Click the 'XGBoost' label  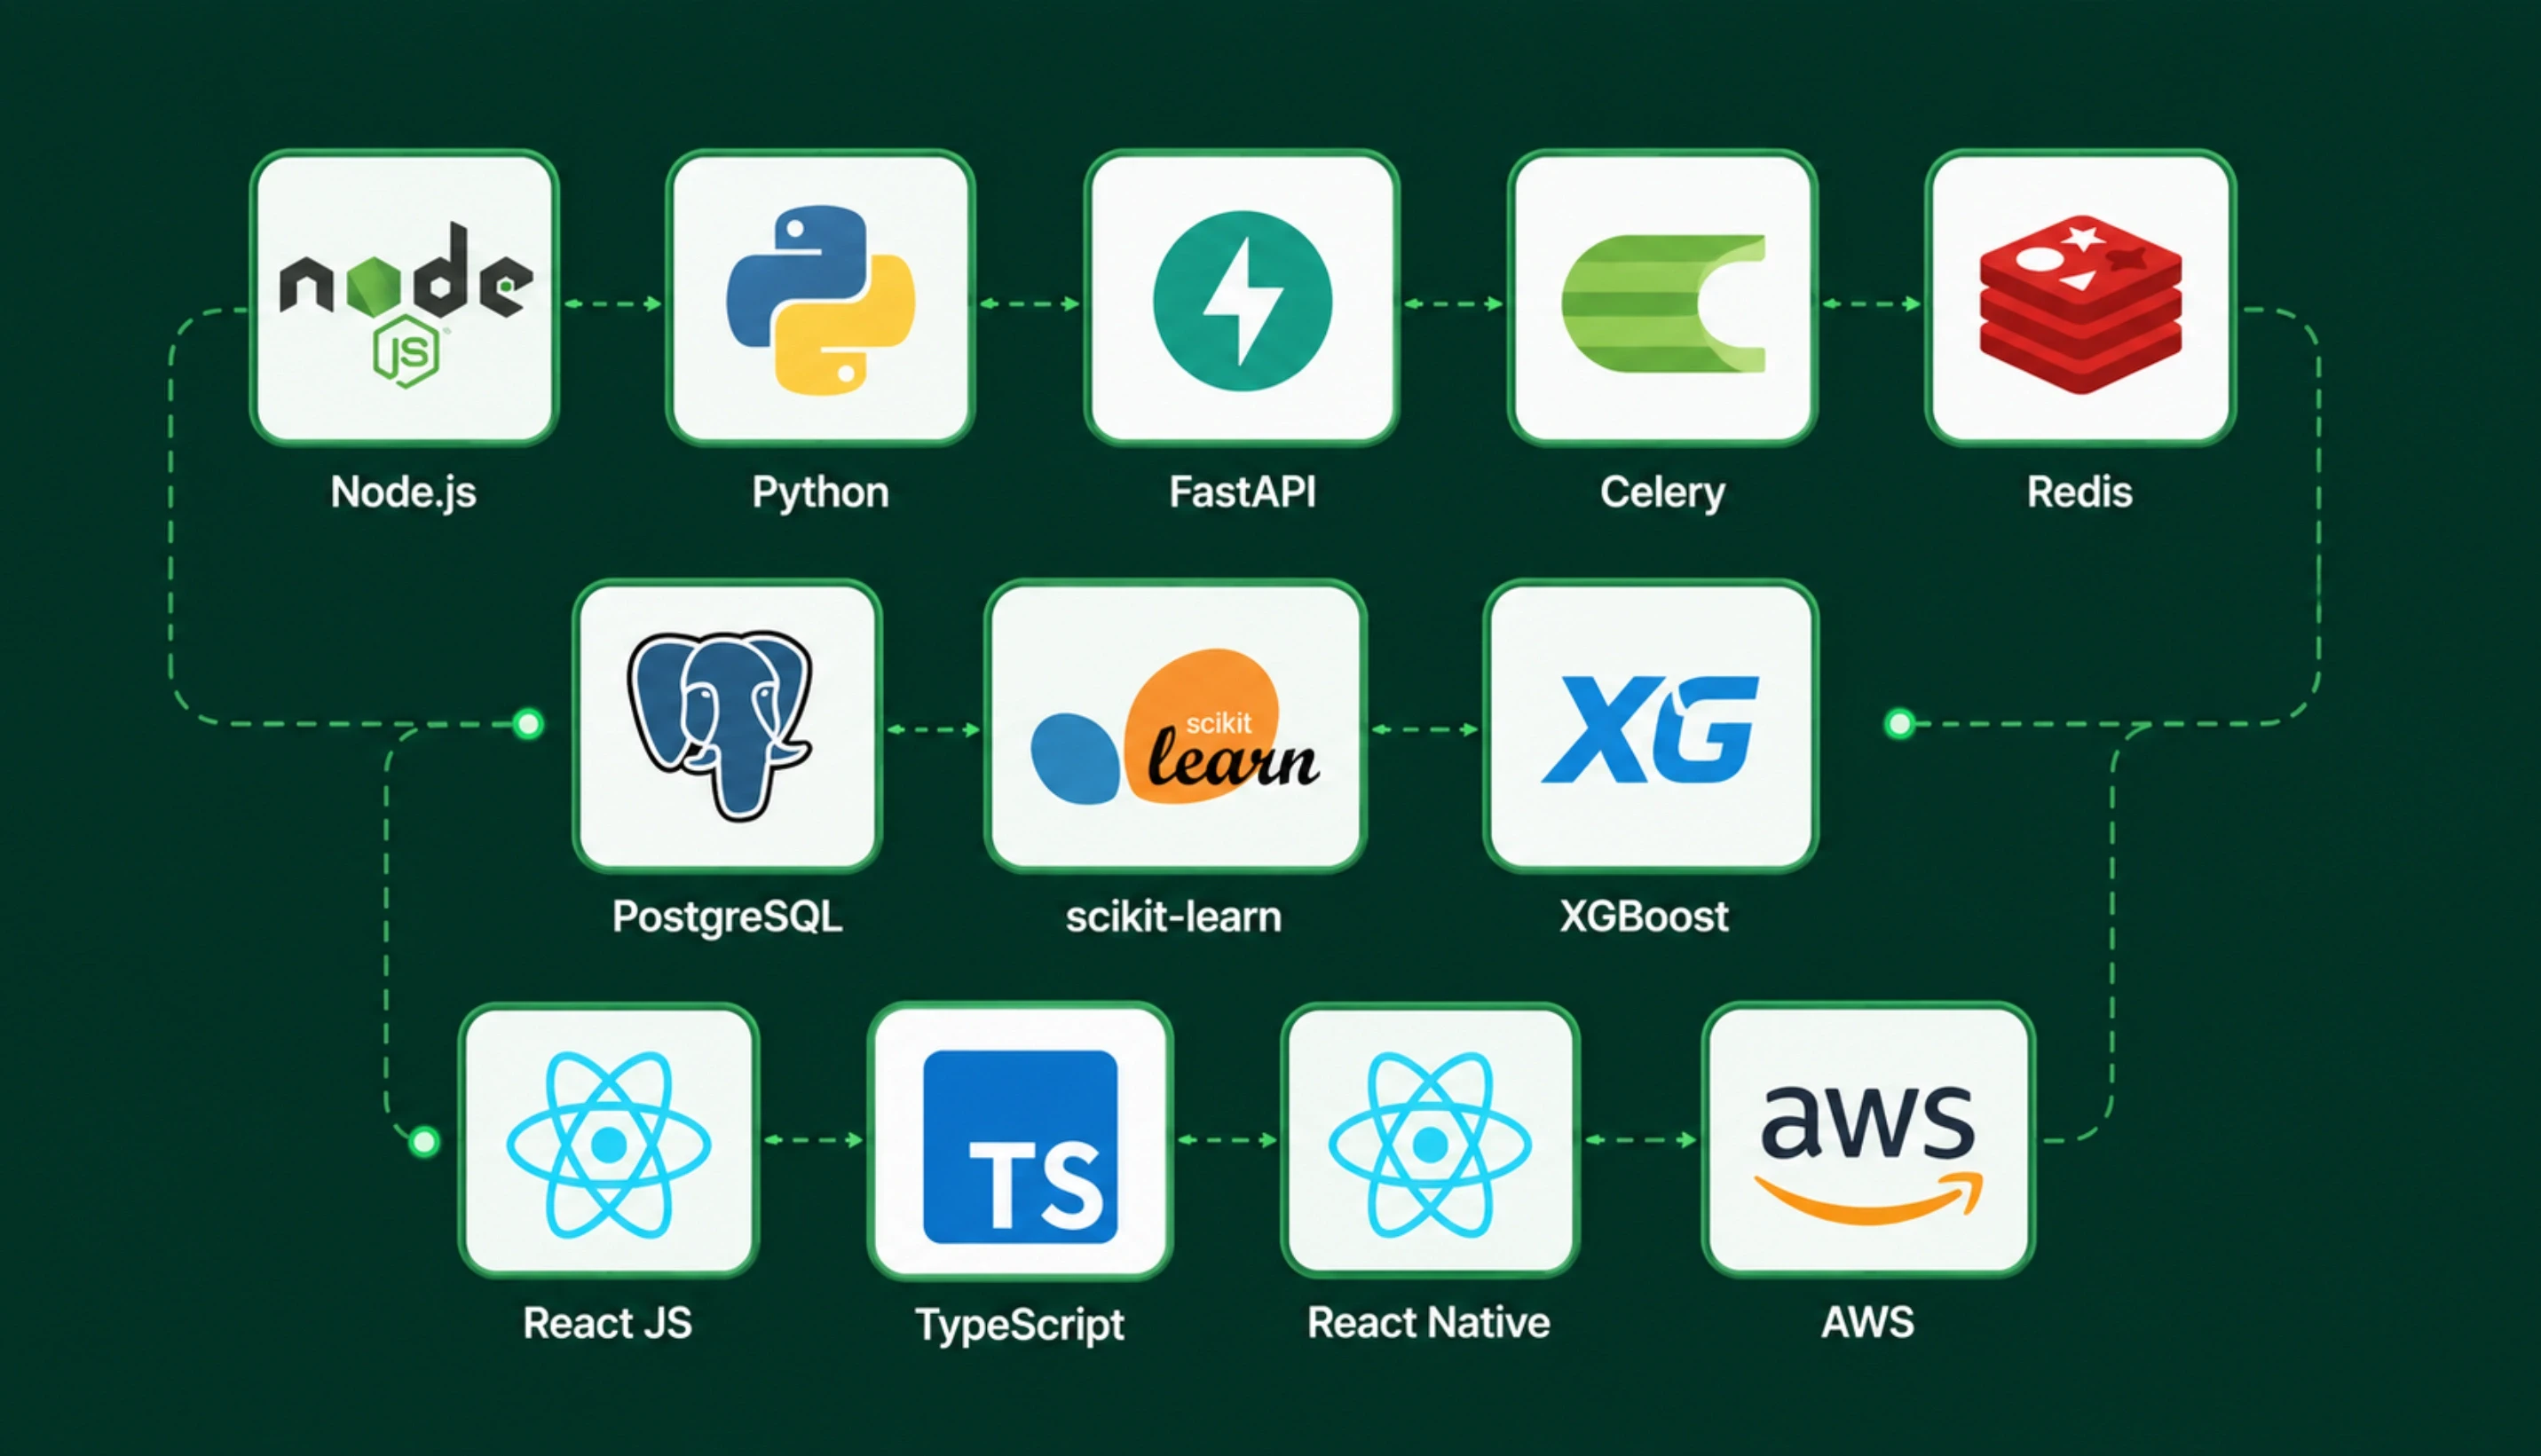coord(1644,917)
